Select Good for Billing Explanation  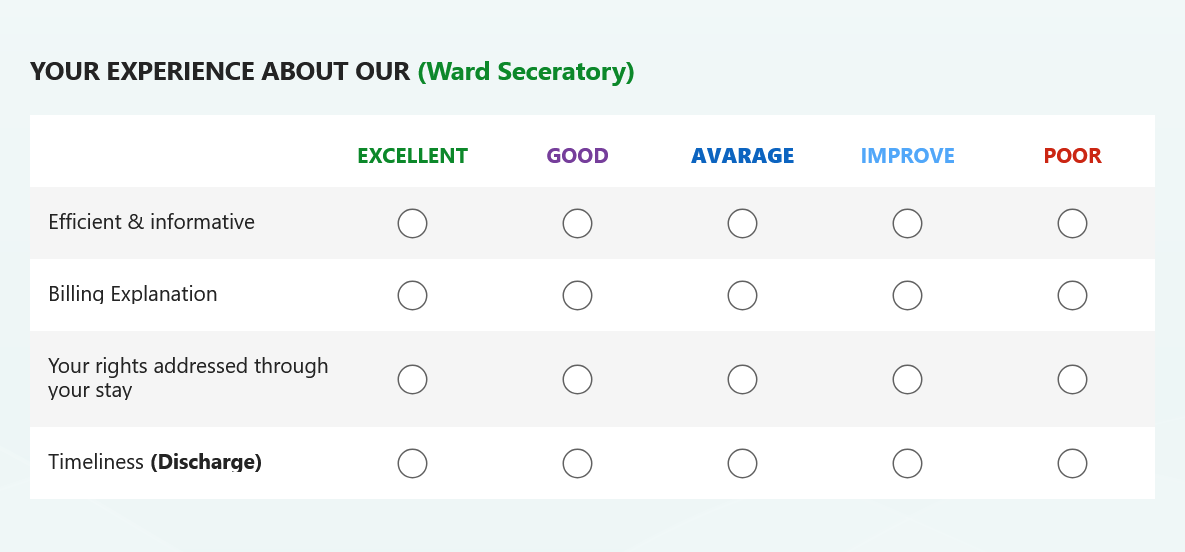coord(577,296)
